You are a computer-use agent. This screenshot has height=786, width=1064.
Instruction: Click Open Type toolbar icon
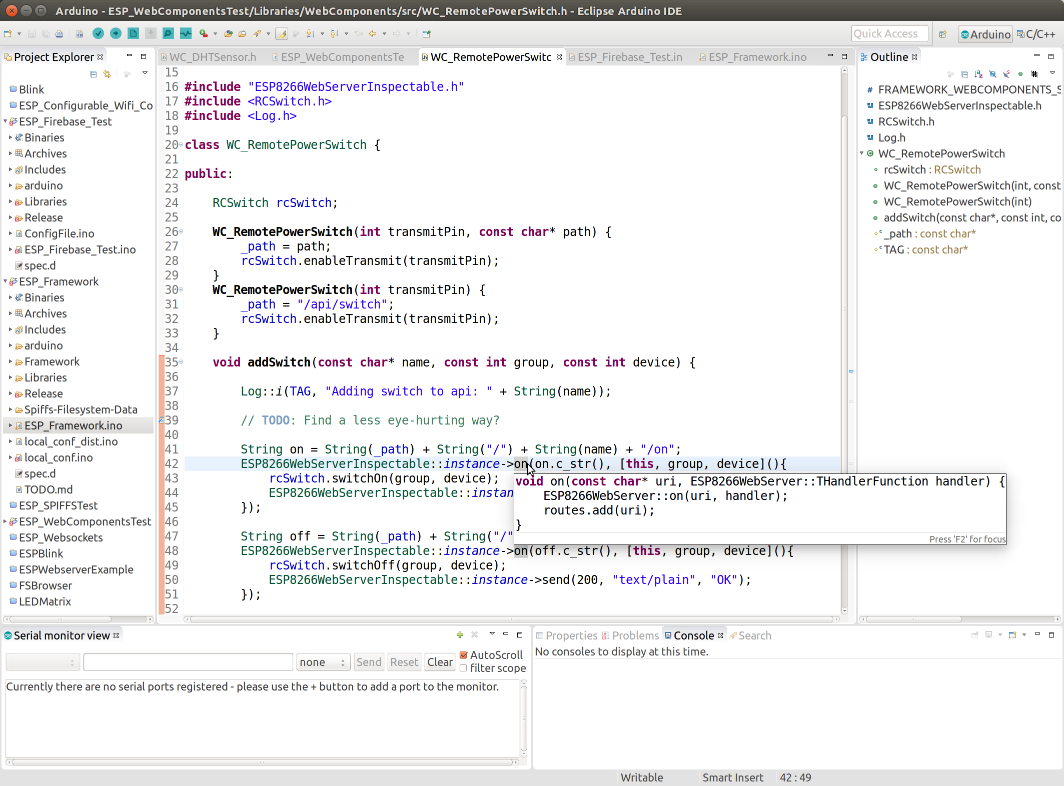tap(228, 34)
